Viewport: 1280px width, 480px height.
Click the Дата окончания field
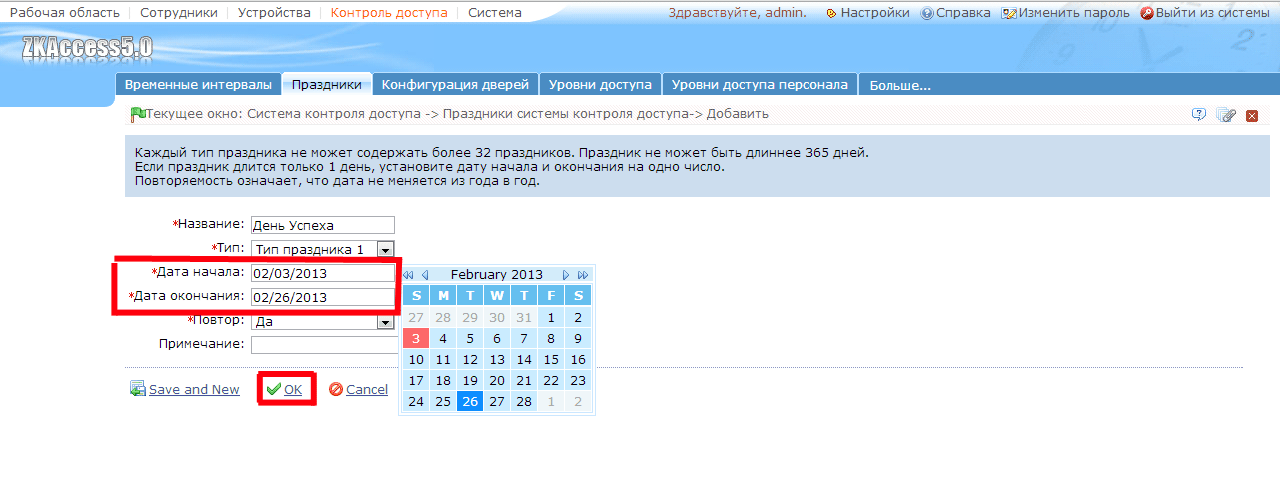click(x=323, y=297)
